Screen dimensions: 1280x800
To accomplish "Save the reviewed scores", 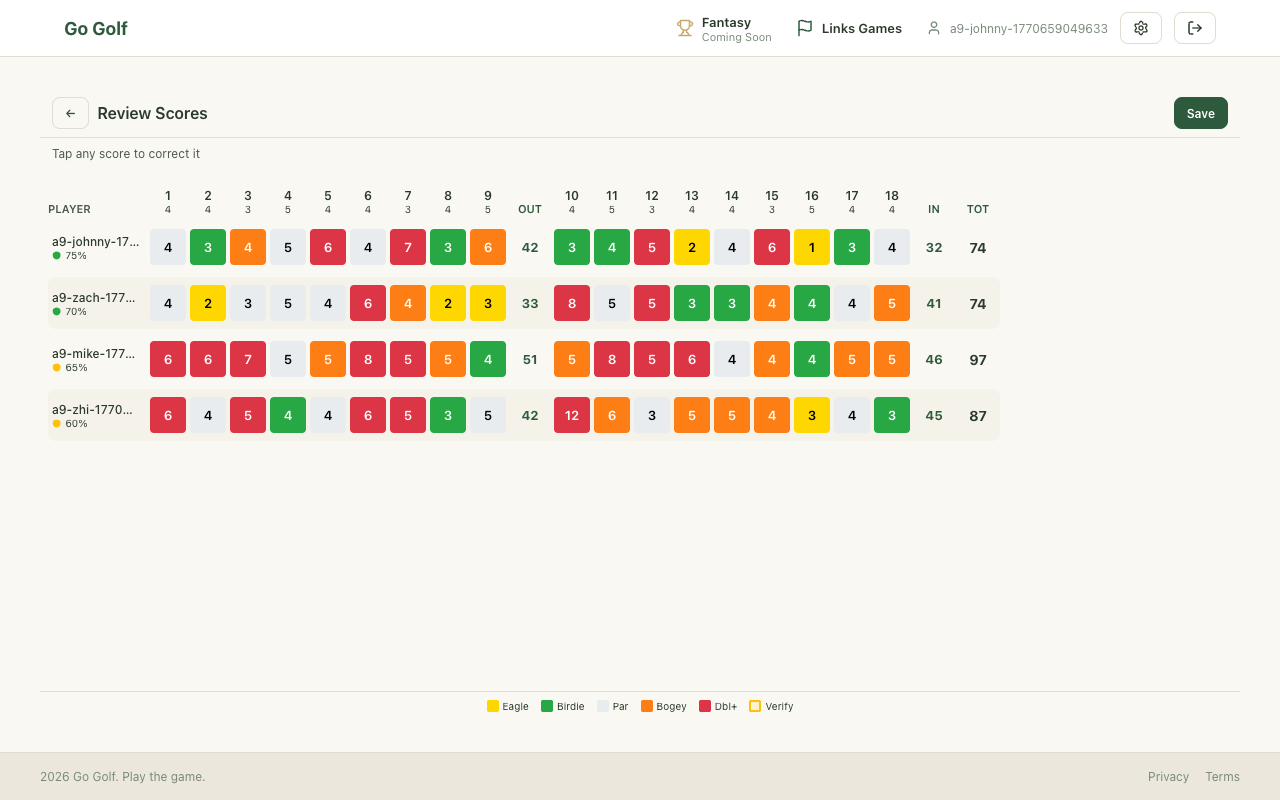I will [x=1200, y=113].
